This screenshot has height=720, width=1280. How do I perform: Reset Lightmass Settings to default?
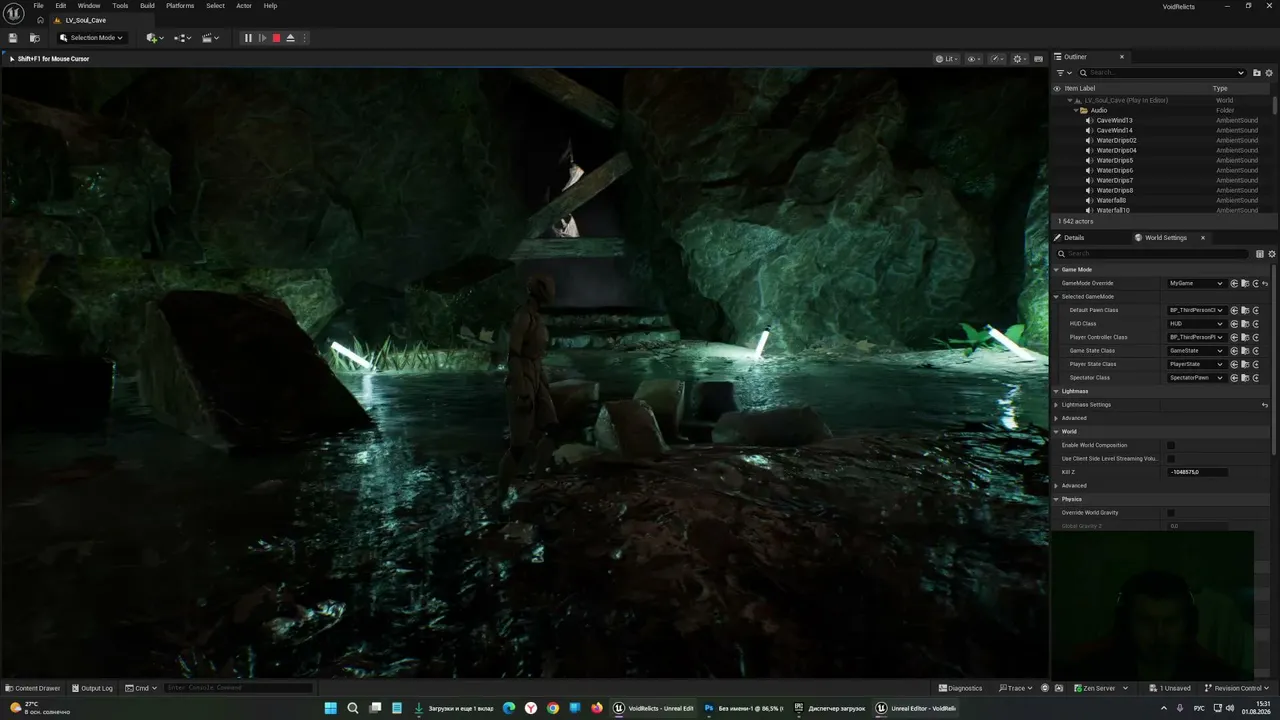[x=1265, y=405]
